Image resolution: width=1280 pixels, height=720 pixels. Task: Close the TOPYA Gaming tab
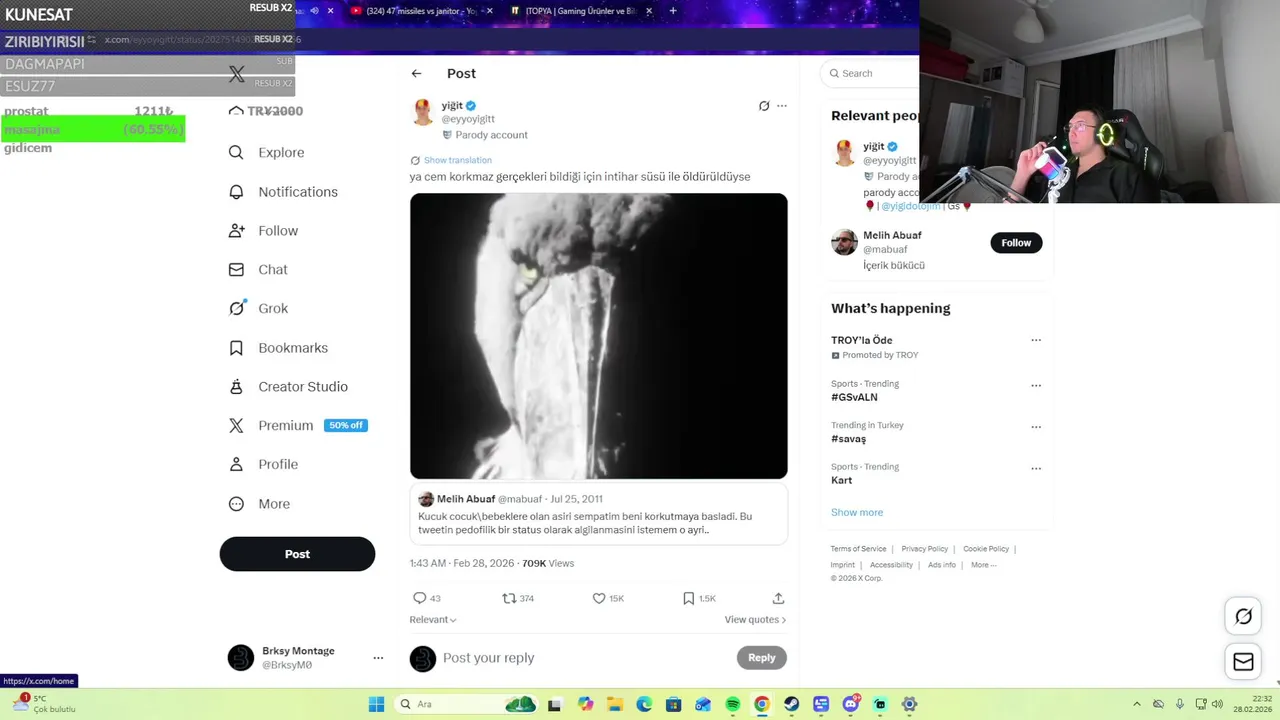(649, 11)
